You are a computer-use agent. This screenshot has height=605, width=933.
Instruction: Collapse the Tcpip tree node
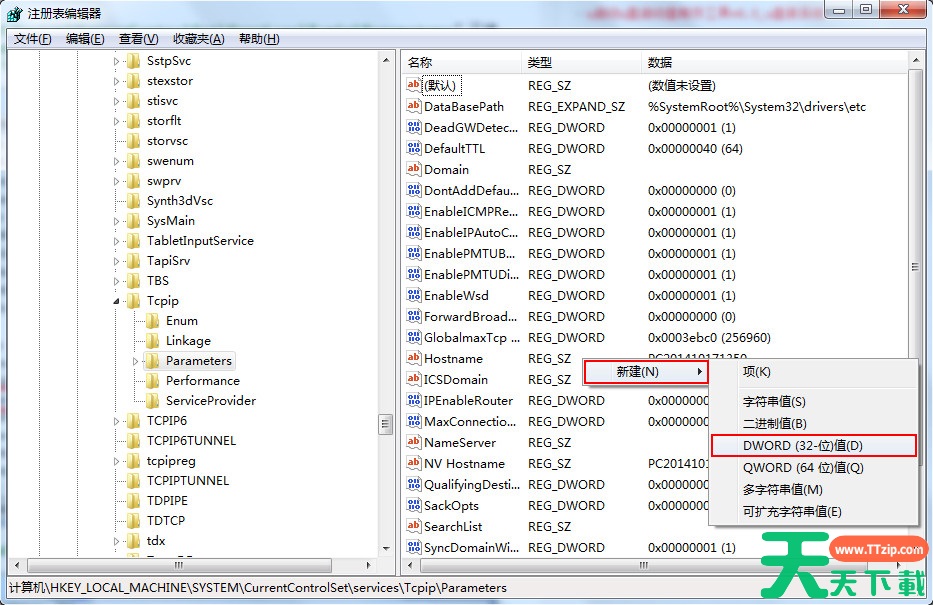click(x=117, y=301)
